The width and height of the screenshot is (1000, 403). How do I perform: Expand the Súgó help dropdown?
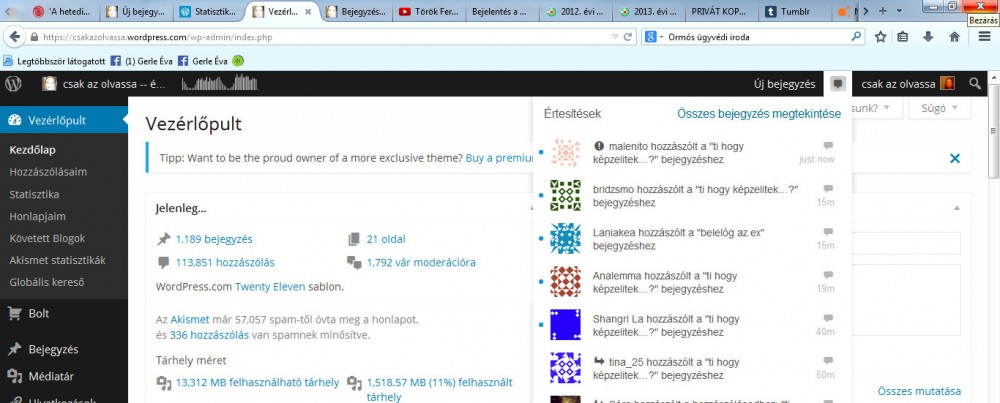point(937,107)
